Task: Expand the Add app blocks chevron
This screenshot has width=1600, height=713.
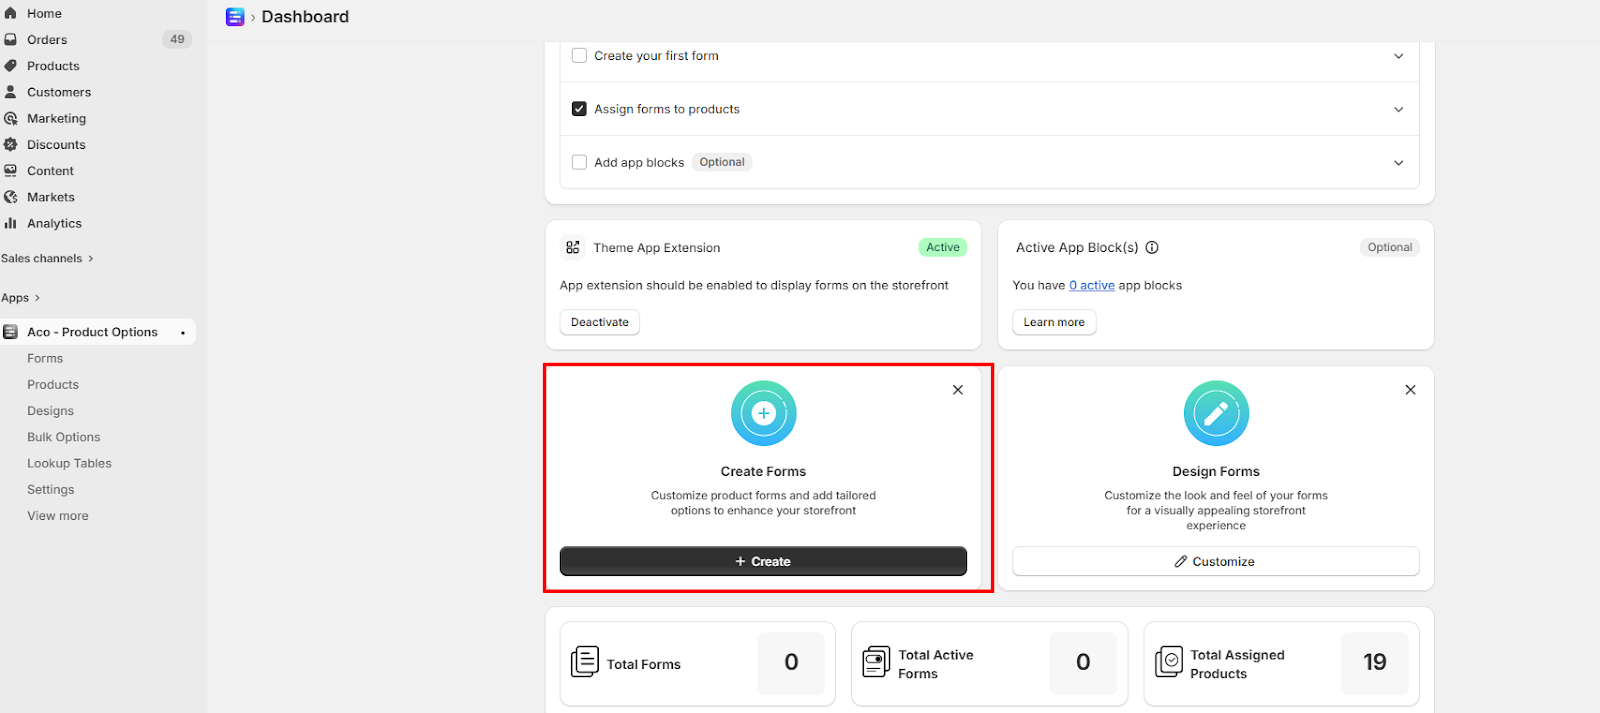Action: coord(1398,162)
